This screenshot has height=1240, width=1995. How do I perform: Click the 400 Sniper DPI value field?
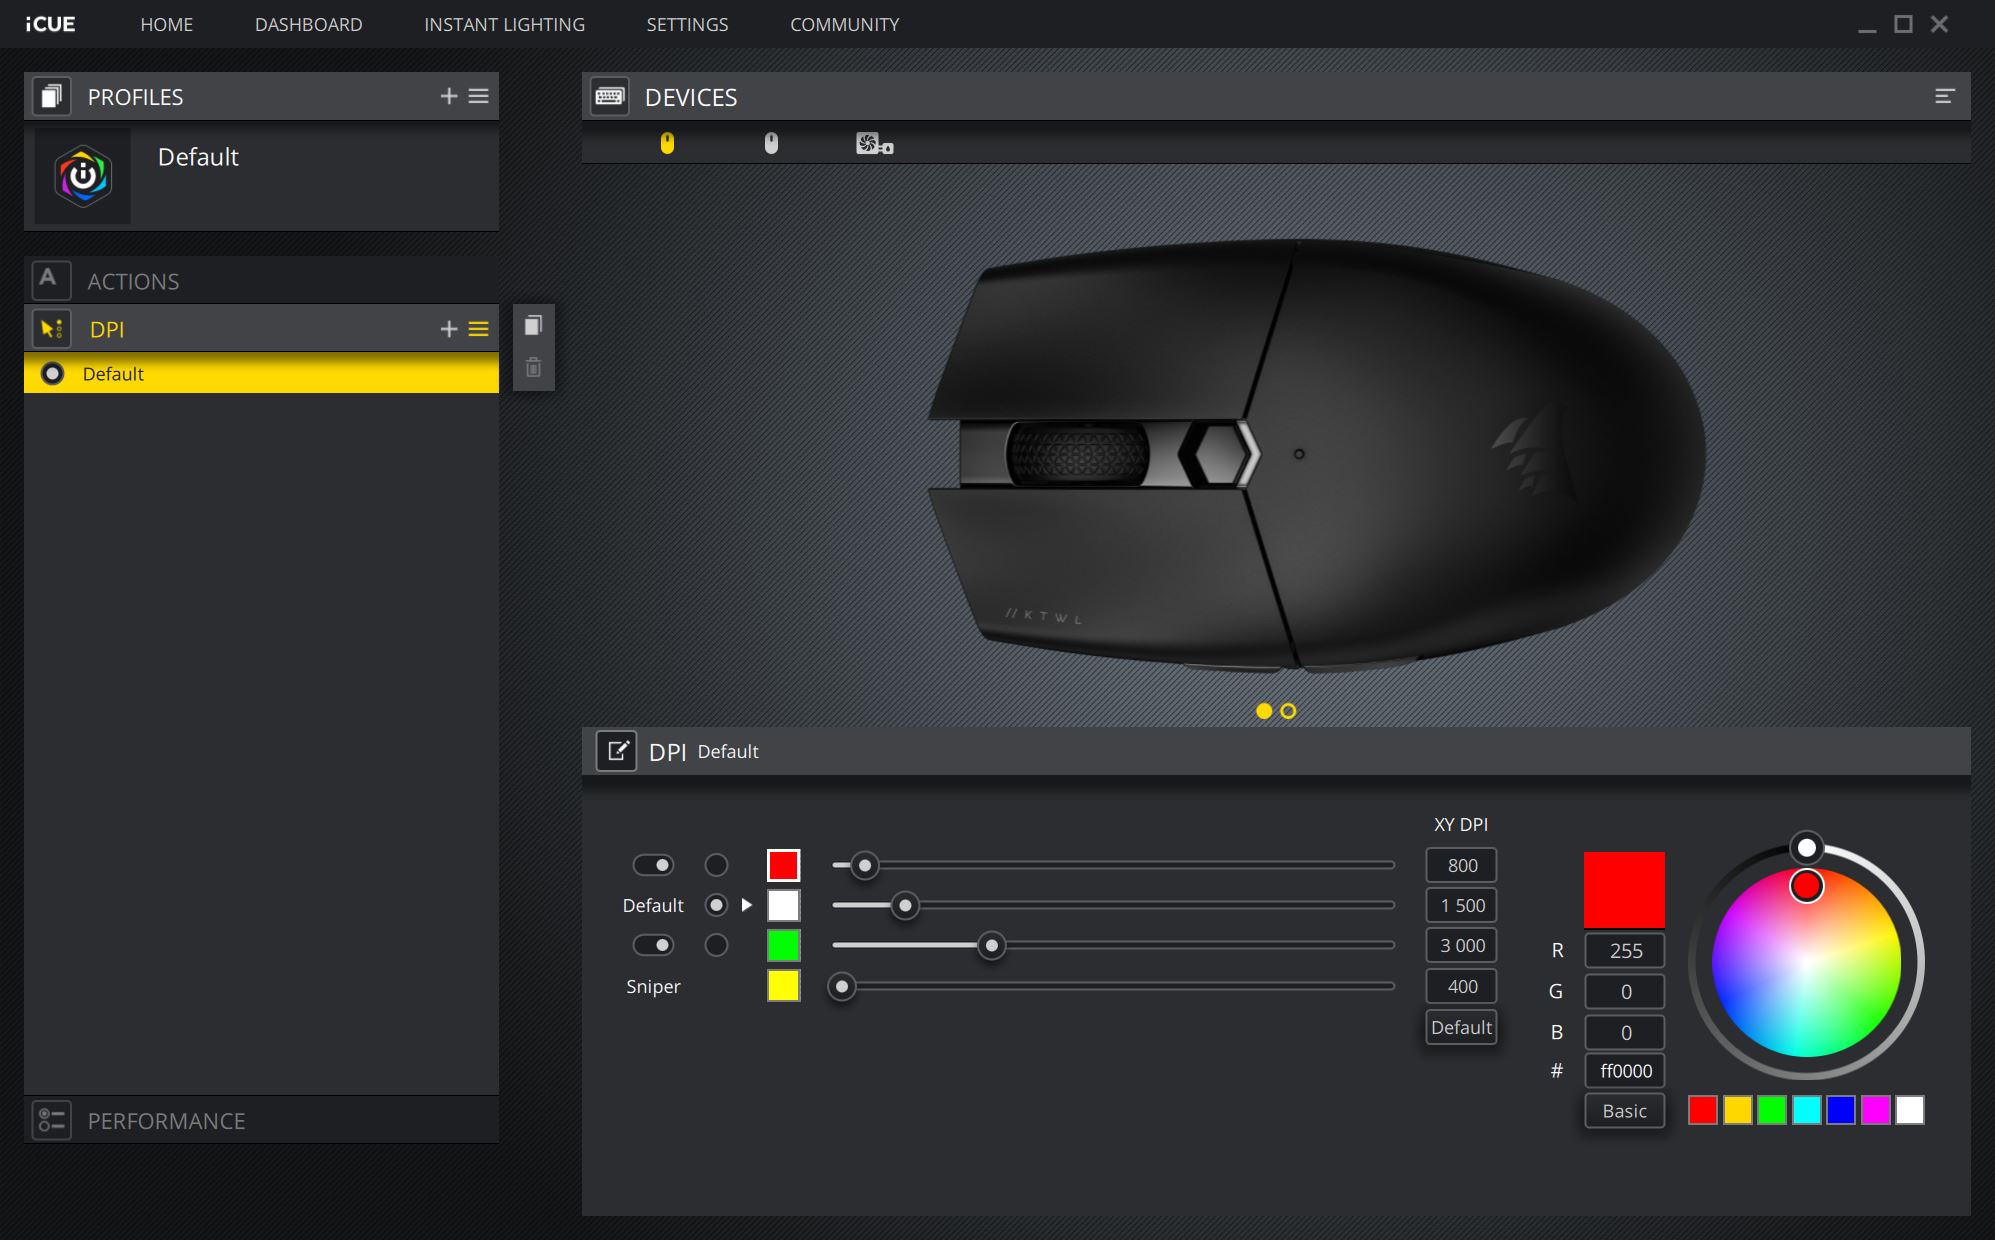[x=1461, y=986]
